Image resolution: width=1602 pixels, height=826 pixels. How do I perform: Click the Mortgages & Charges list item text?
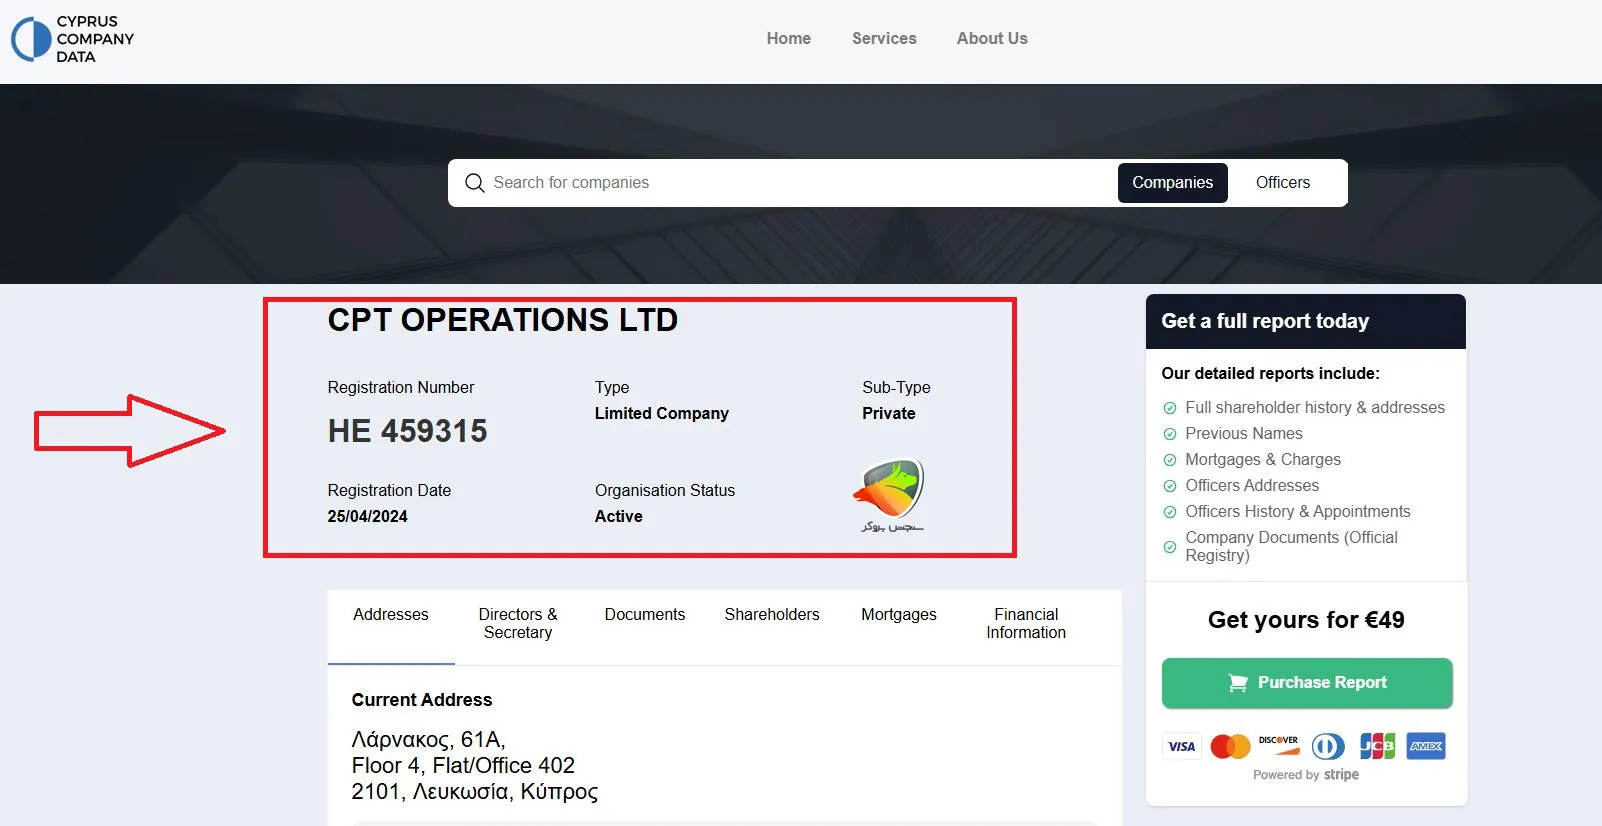point(1263,460)
